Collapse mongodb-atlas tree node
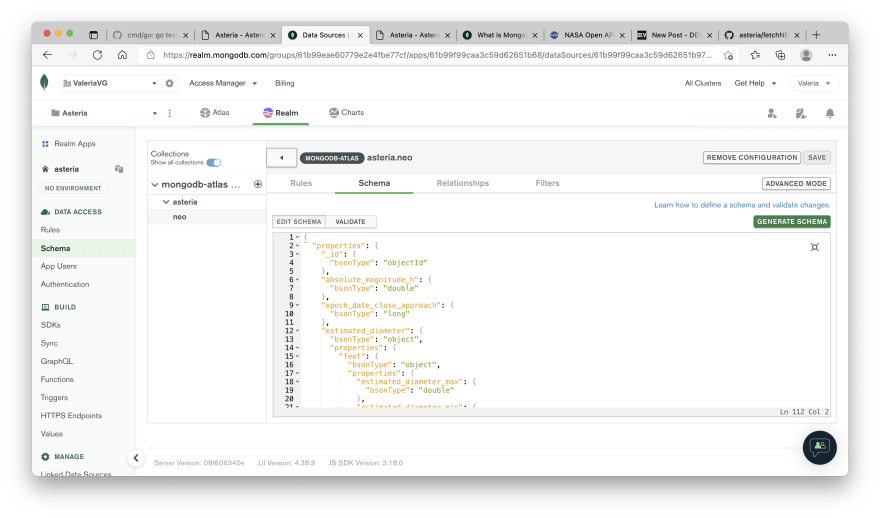The width and height of the screenshot is (880, 518). pos(154,184)
